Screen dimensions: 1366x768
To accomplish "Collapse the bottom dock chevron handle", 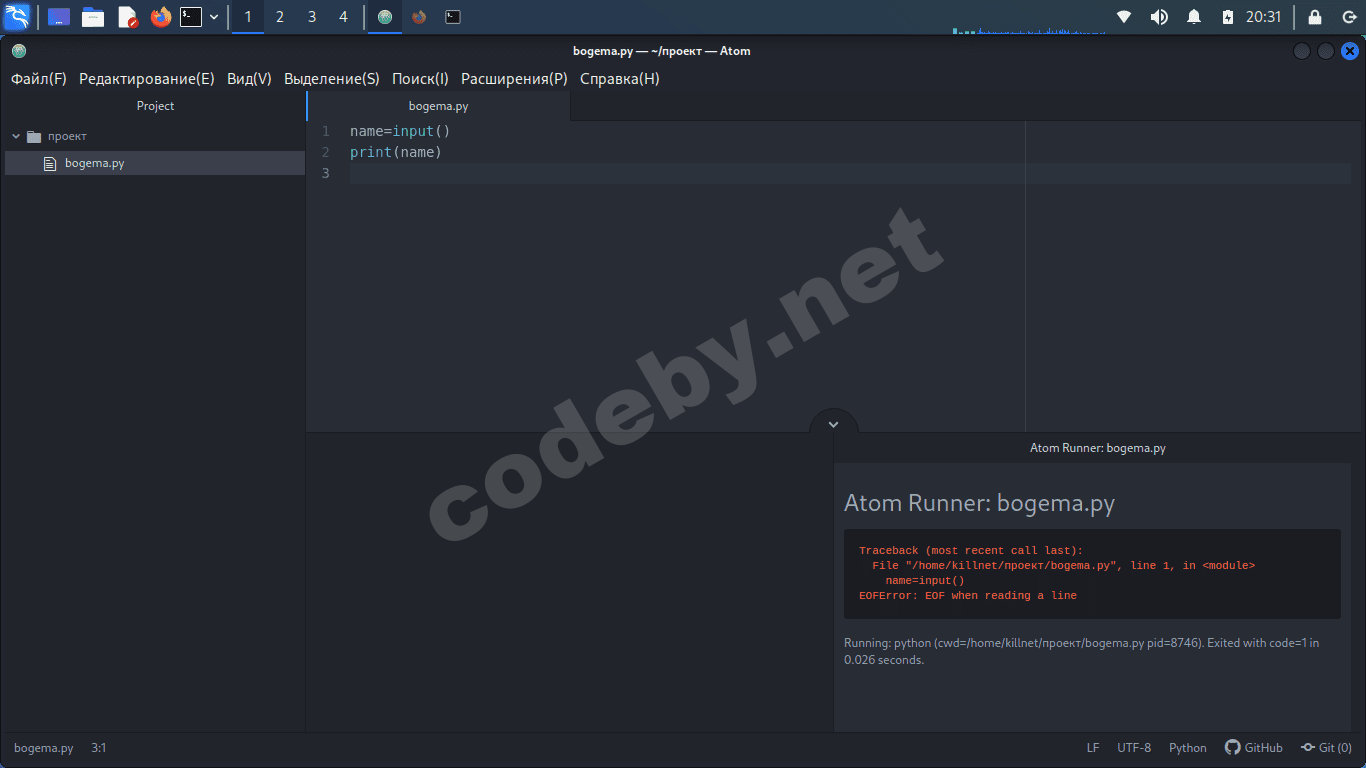I will pos(833,424).
